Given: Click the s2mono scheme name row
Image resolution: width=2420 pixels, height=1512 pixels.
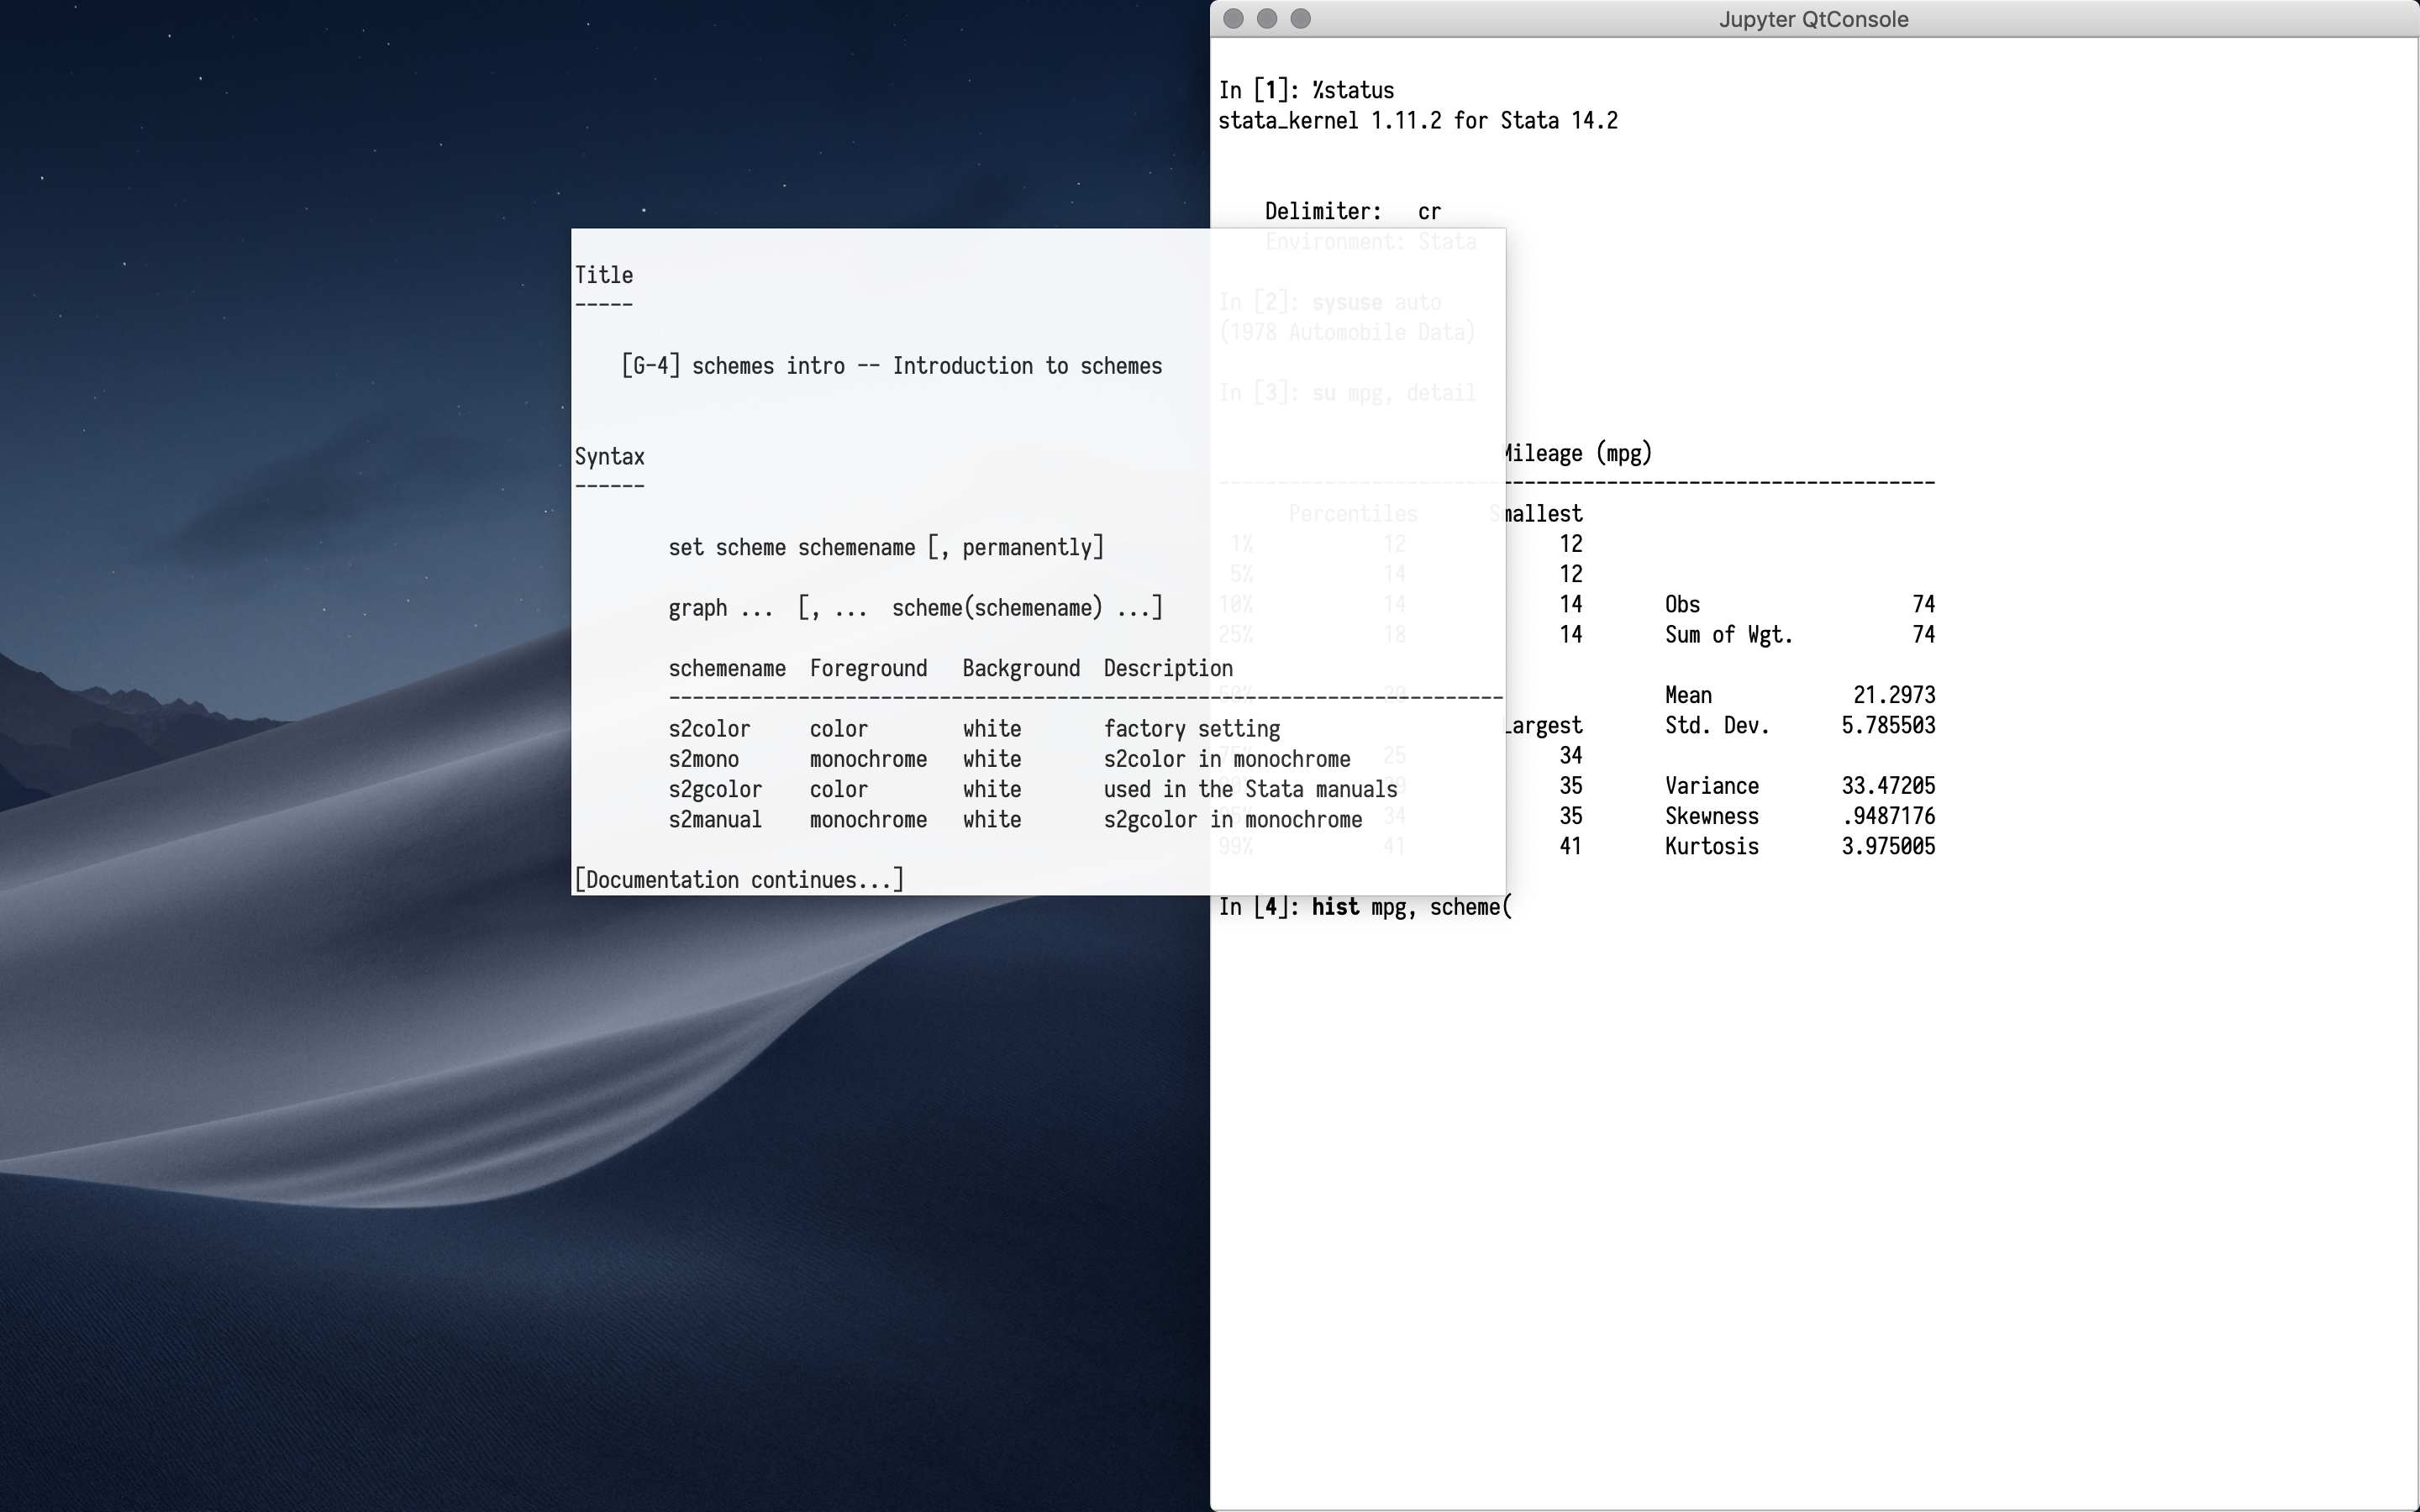Looking at the screenshot, I should tap(703, 759).
